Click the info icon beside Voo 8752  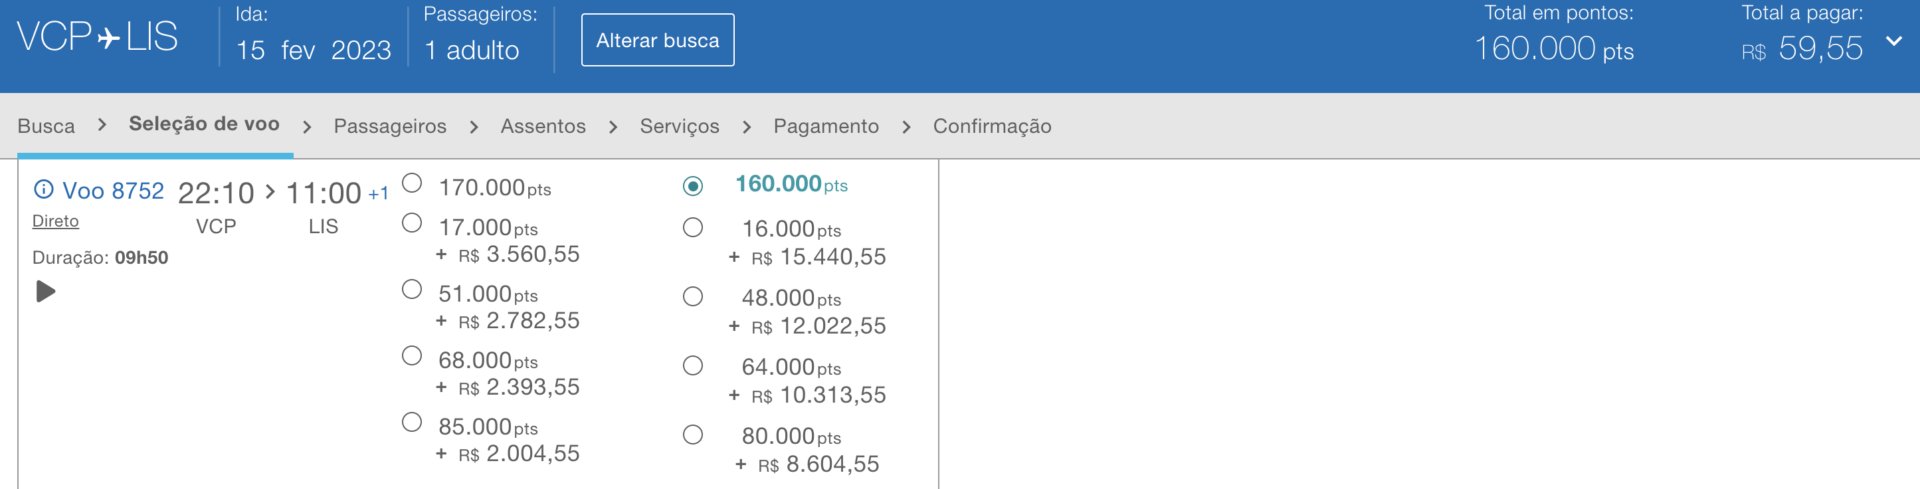point(44,189)
